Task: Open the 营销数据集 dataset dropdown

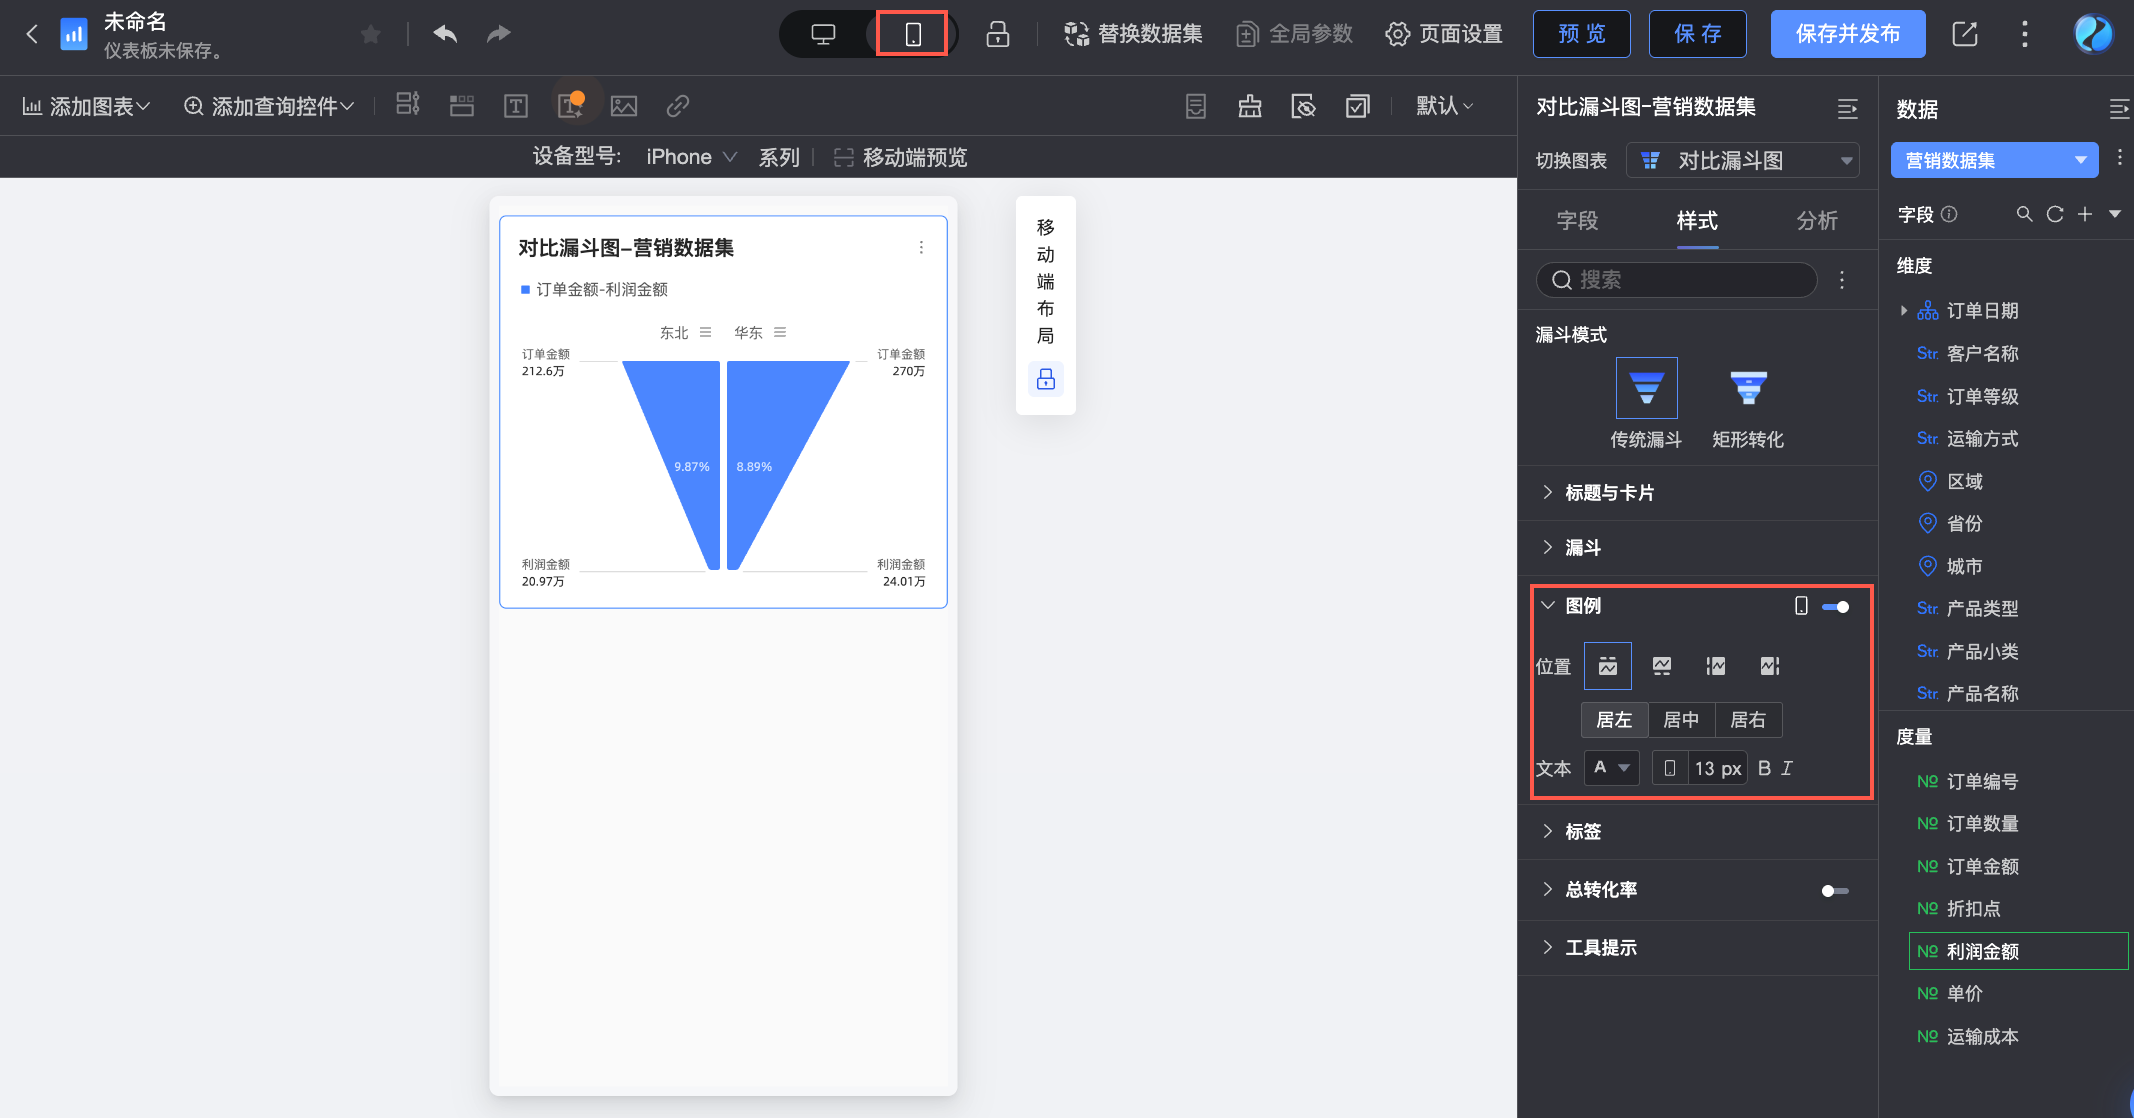Action: pos(1994,161)
